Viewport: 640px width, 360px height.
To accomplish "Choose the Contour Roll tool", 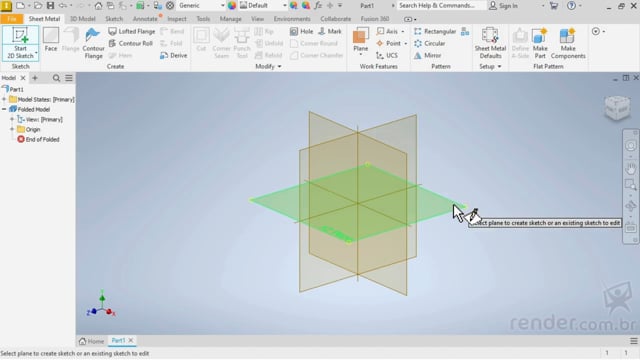I will click(x=131, y=43).
